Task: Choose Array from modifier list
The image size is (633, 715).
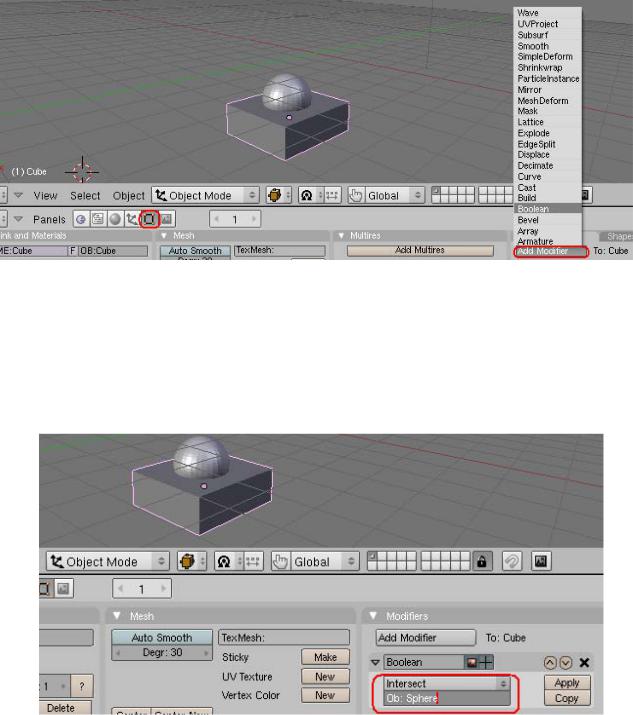Action: coord(548,231)
